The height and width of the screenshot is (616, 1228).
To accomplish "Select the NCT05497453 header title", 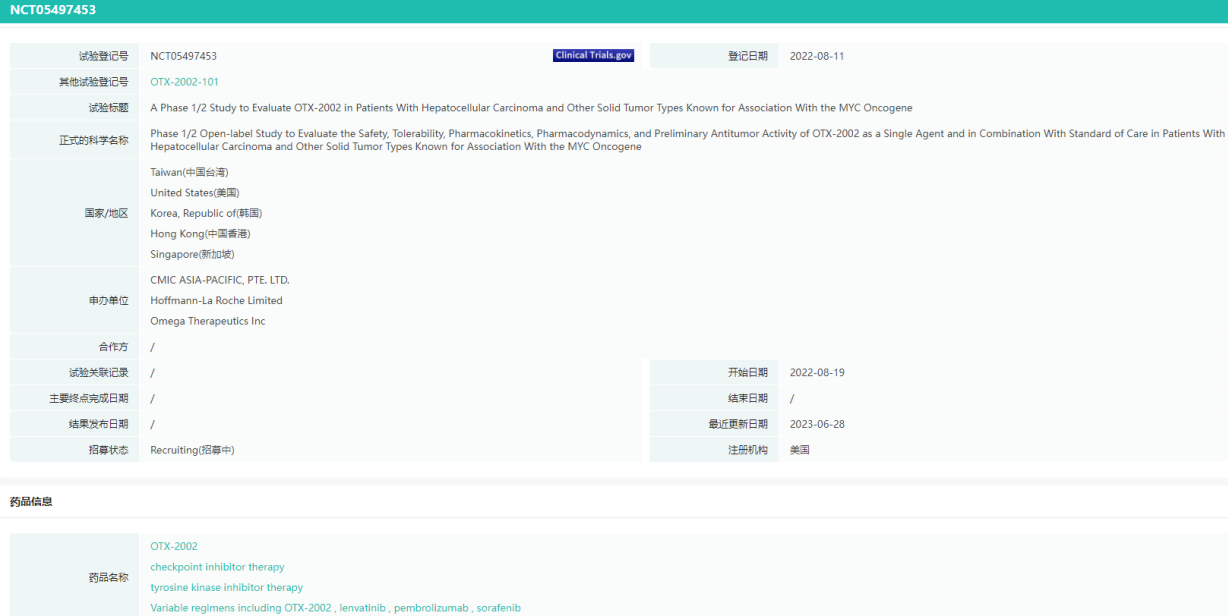I will pos(54,10).
